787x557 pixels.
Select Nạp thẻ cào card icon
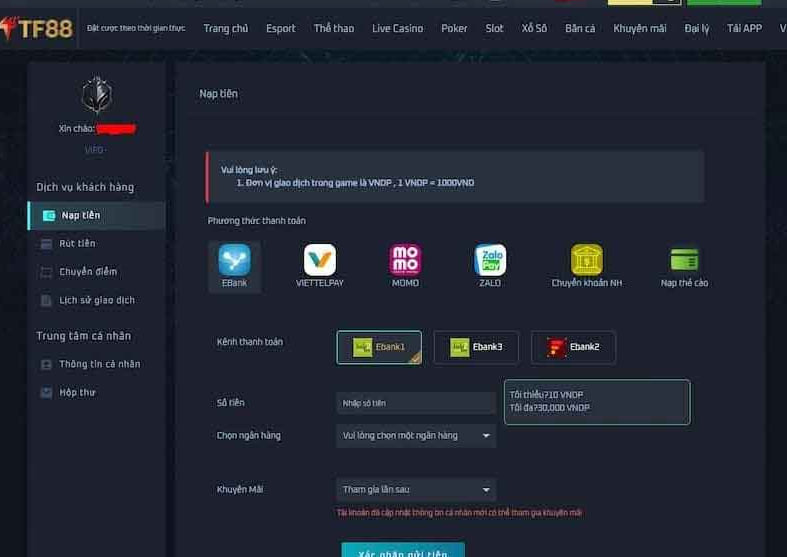[x=684, y=260]
